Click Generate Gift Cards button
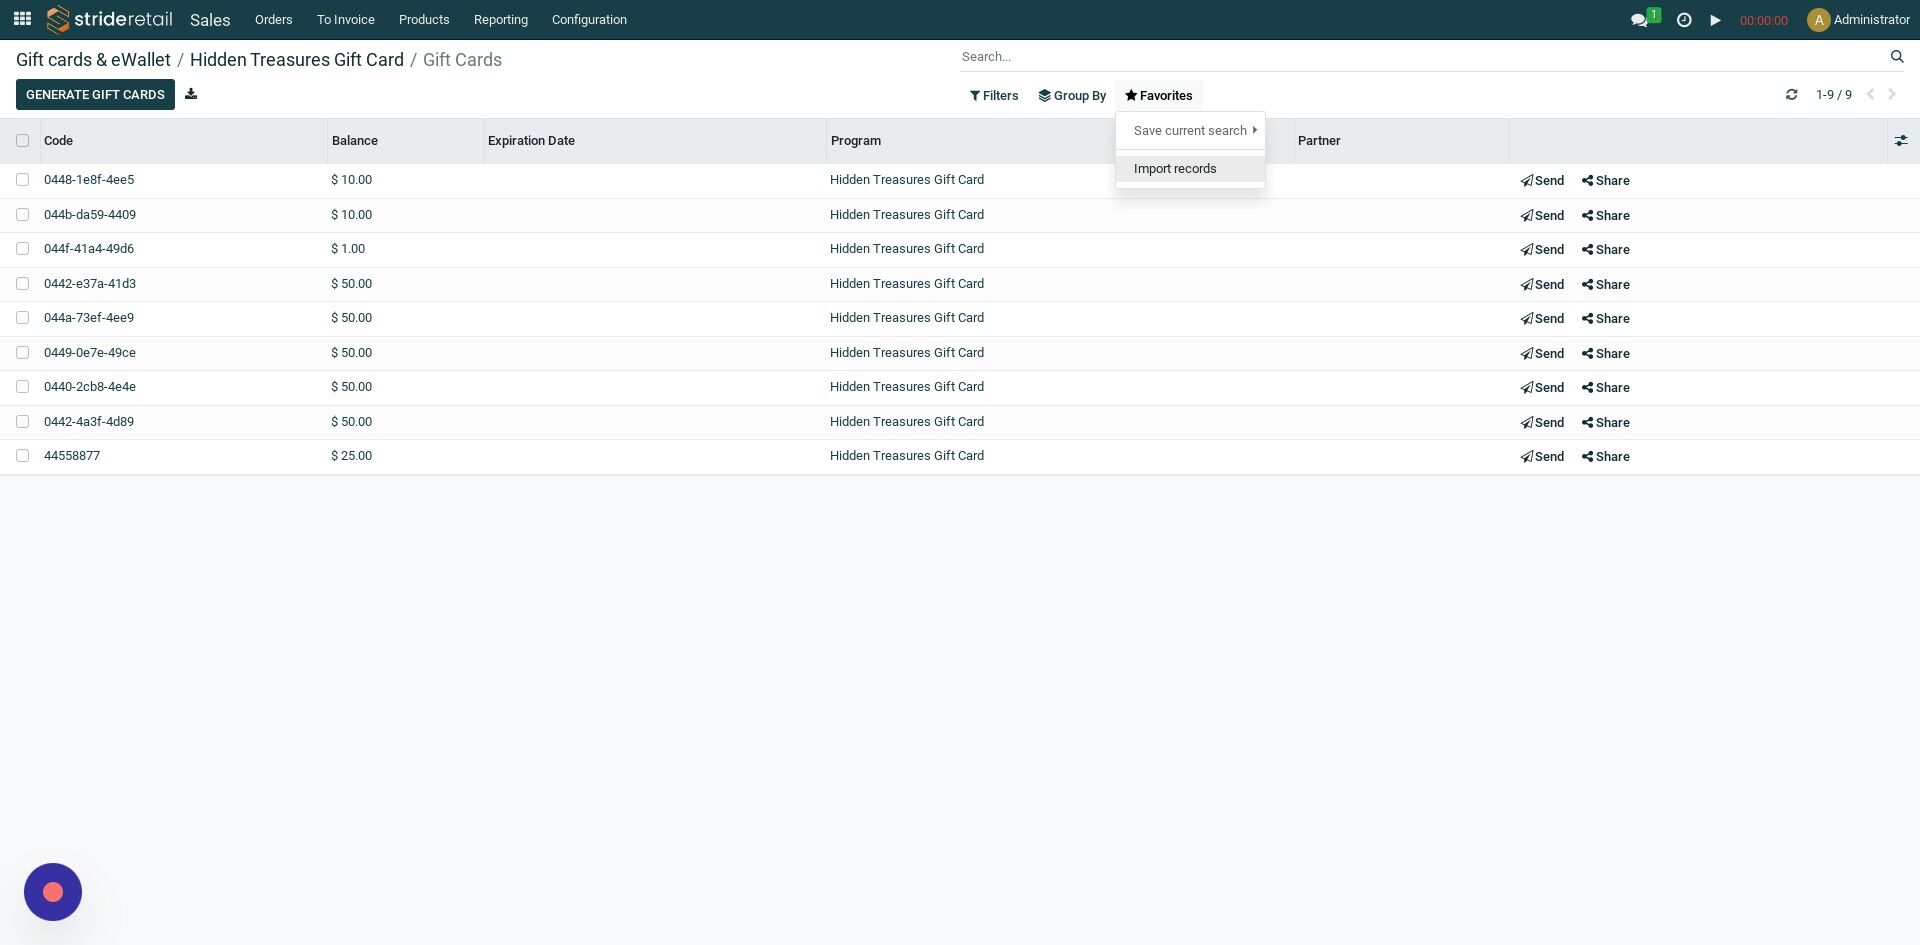 (95, 95)
